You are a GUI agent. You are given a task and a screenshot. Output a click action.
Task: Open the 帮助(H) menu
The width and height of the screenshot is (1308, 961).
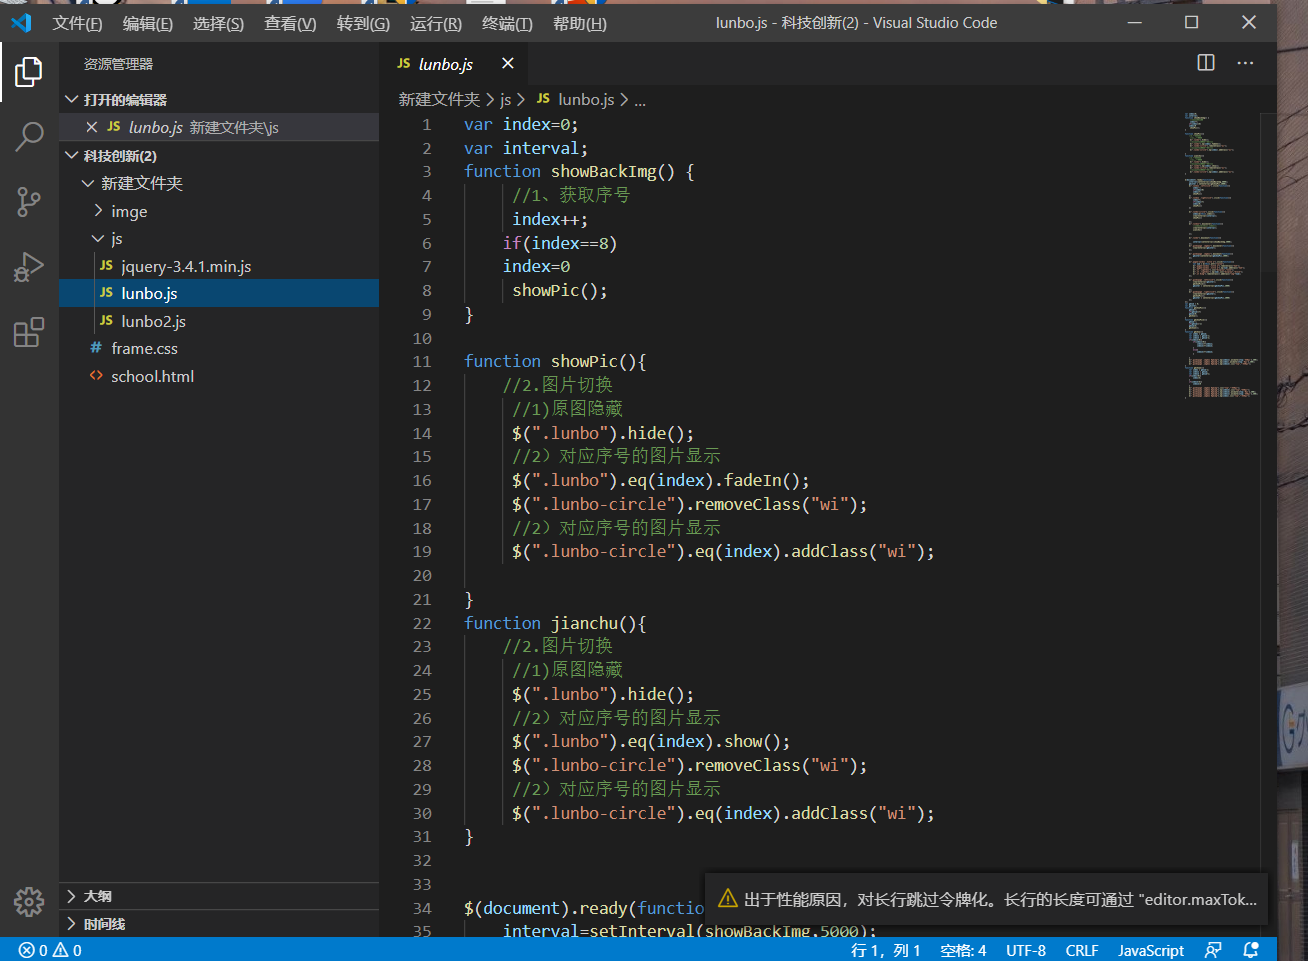coord(579,23)
